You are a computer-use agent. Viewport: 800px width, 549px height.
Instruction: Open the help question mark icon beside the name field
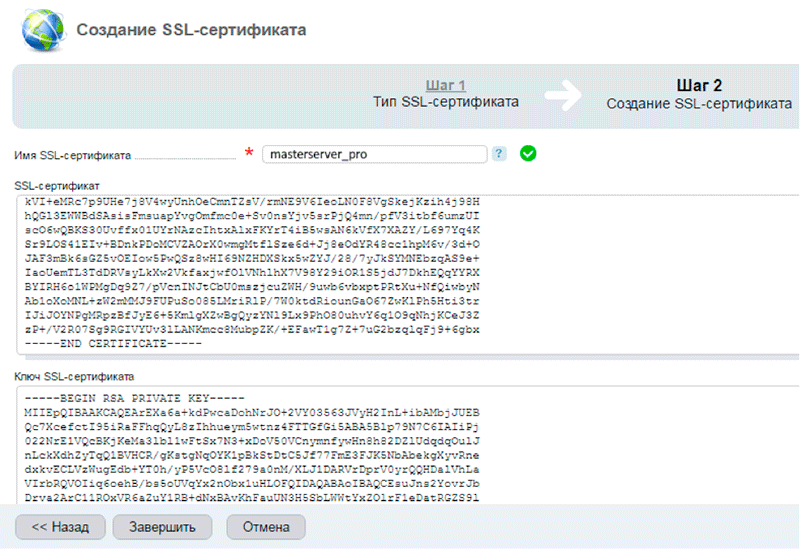coord(499,154)
